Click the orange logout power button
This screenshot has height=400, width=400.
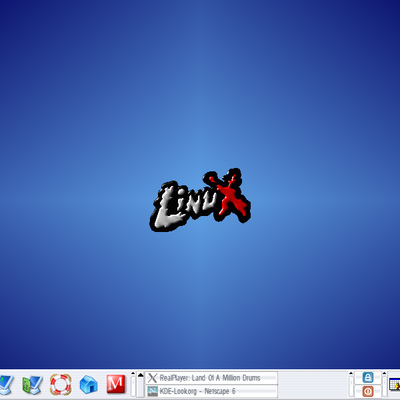tap(368, 391)
